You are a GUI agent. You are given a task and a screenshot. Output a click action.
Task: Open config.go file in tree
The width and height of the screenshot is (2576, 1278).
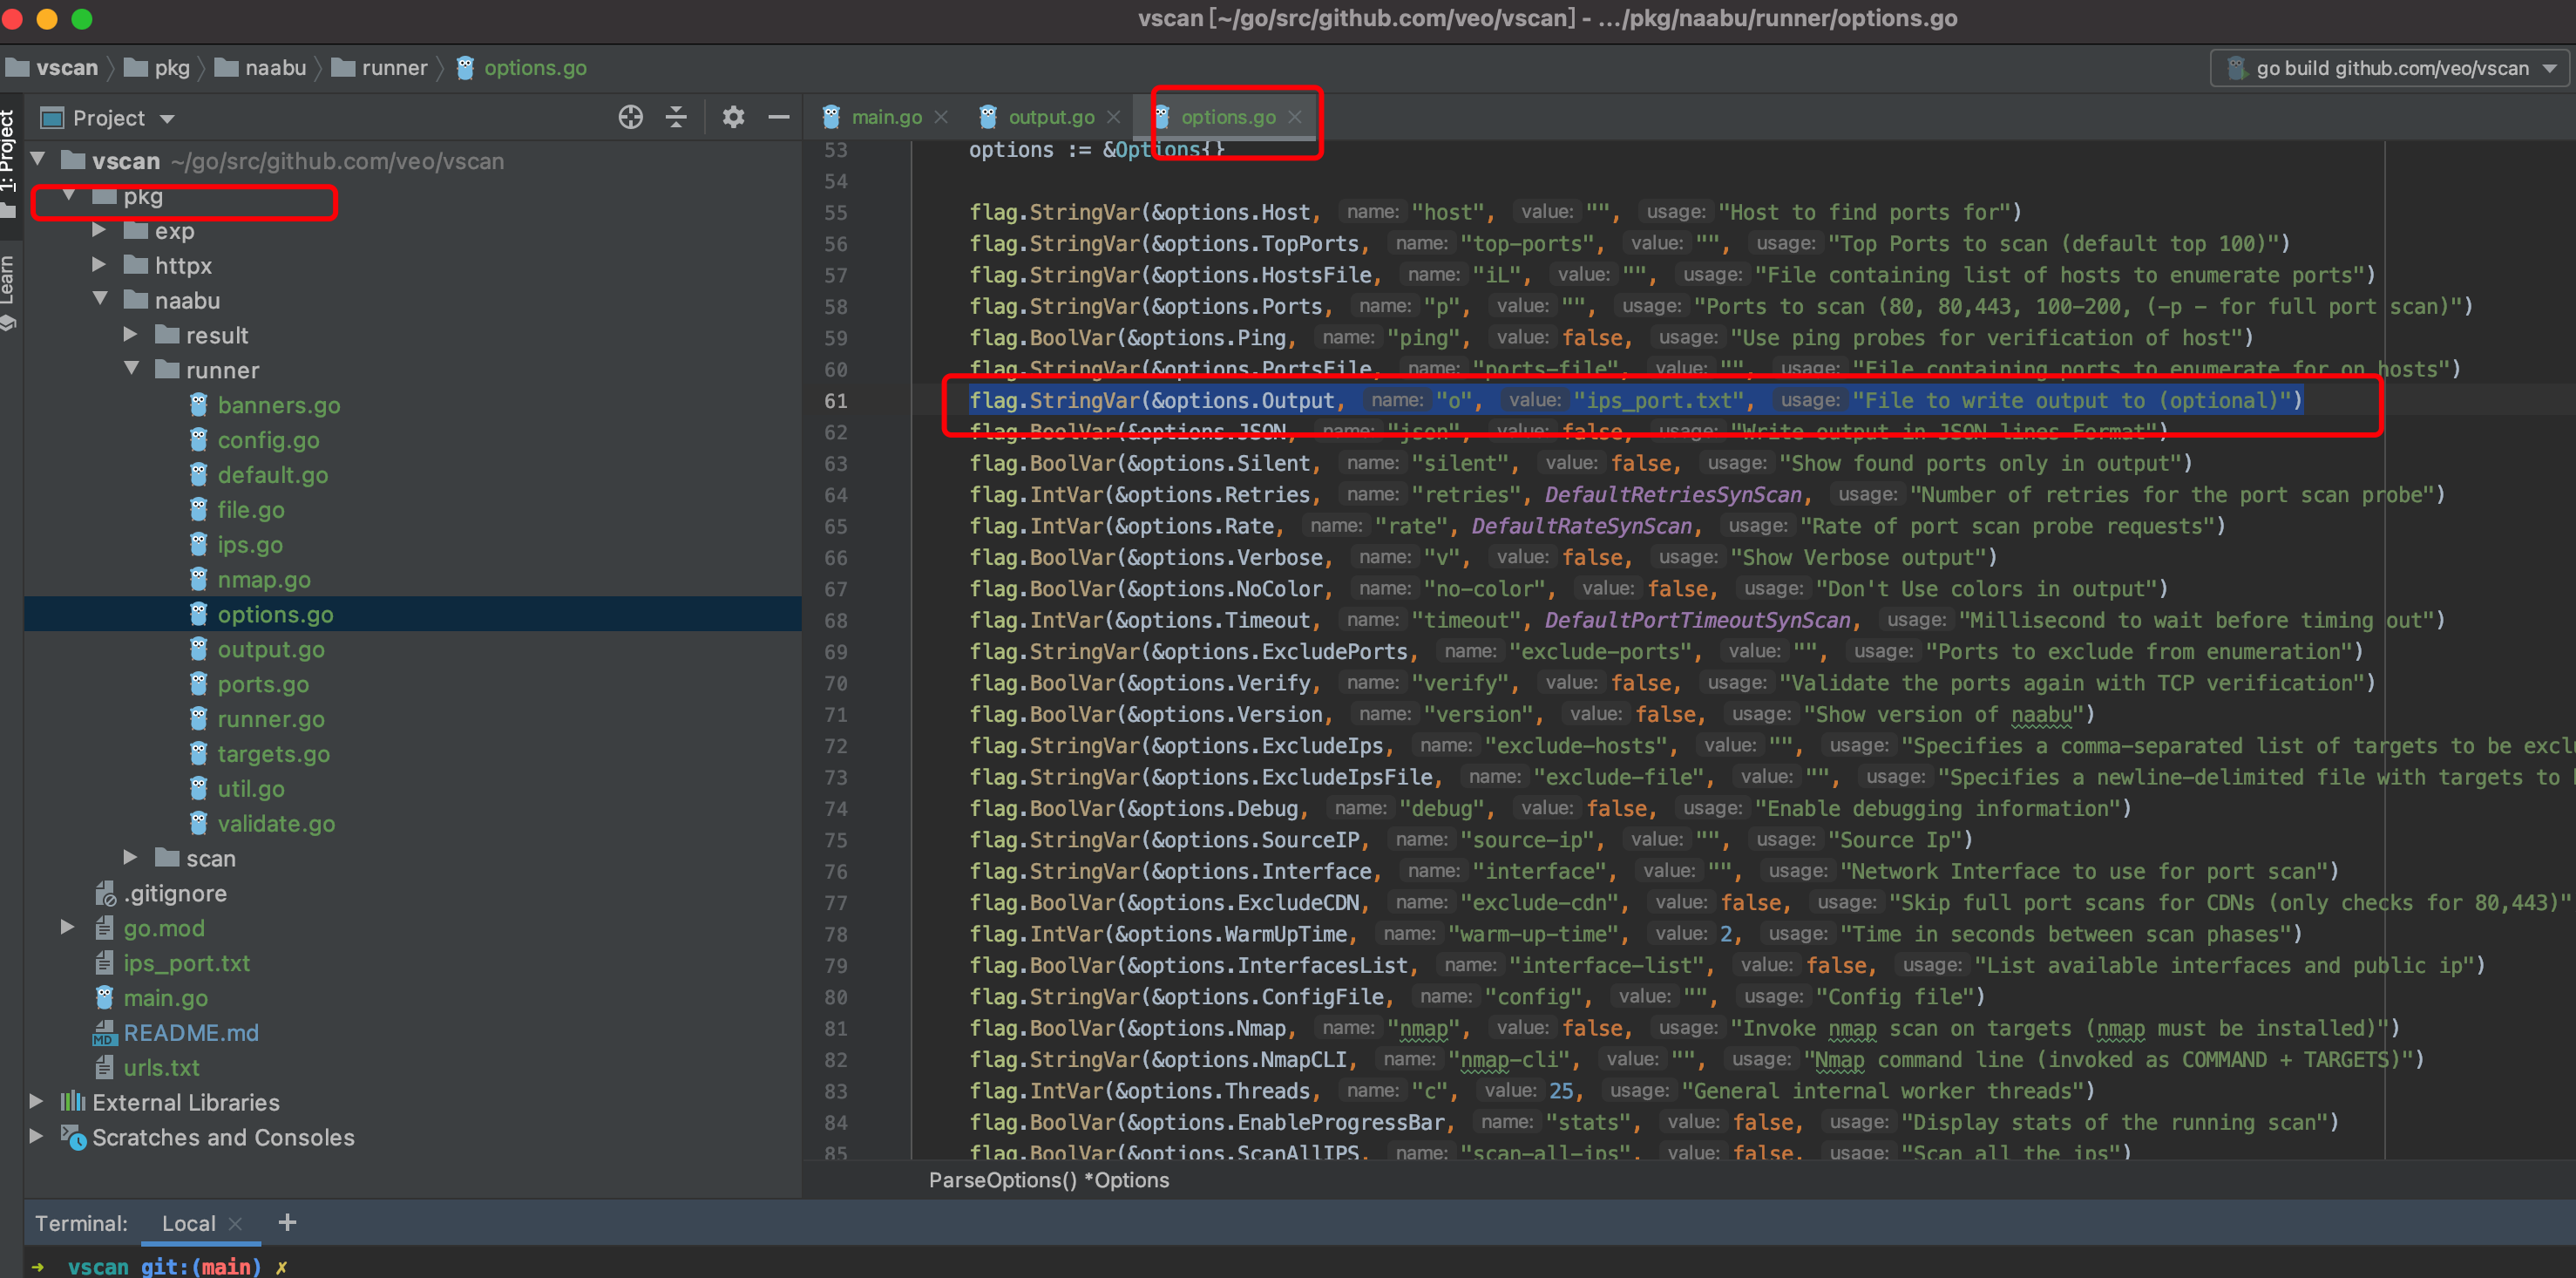[x=268, y=440]
